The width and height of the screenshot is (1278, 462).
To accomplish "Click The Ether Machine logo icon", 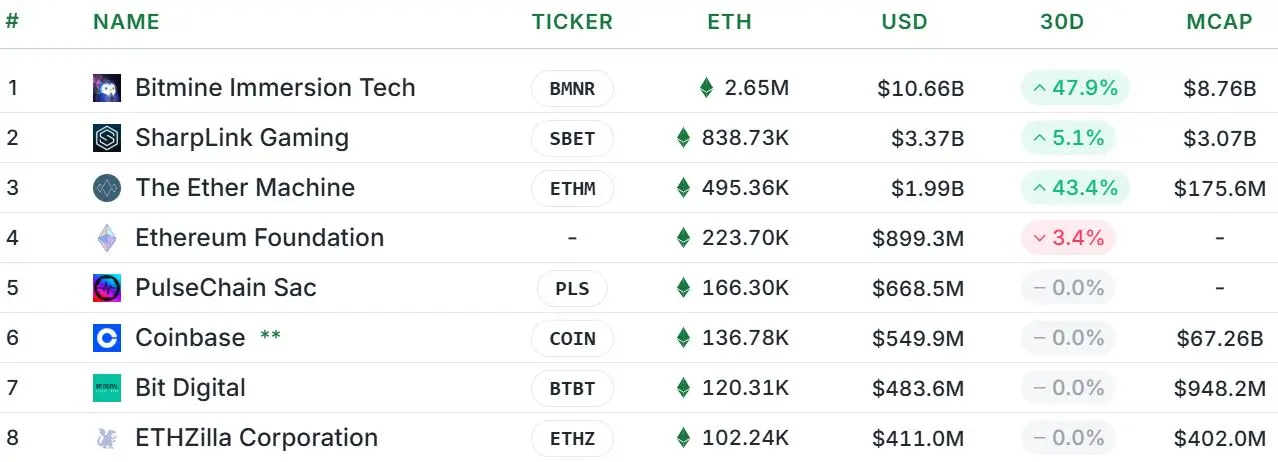I will (x=107, y=188).
